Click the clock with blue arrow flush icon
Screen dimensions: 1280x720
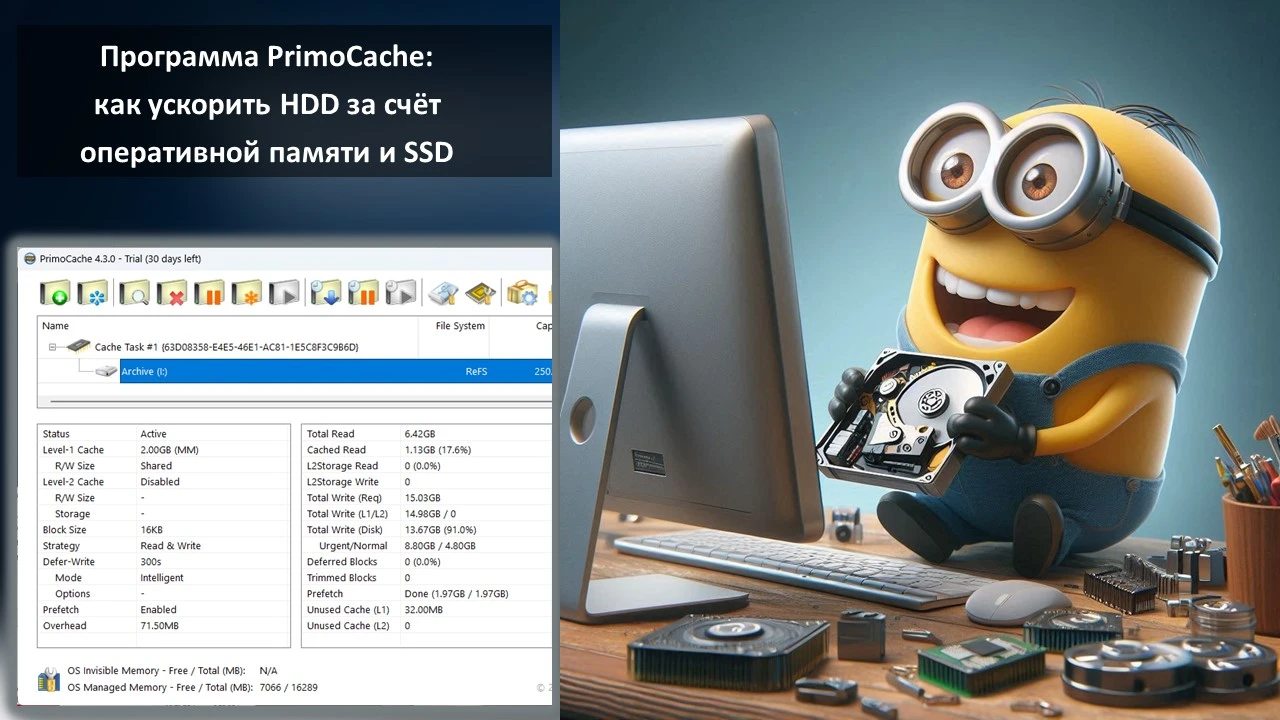[x=325, y=292]
